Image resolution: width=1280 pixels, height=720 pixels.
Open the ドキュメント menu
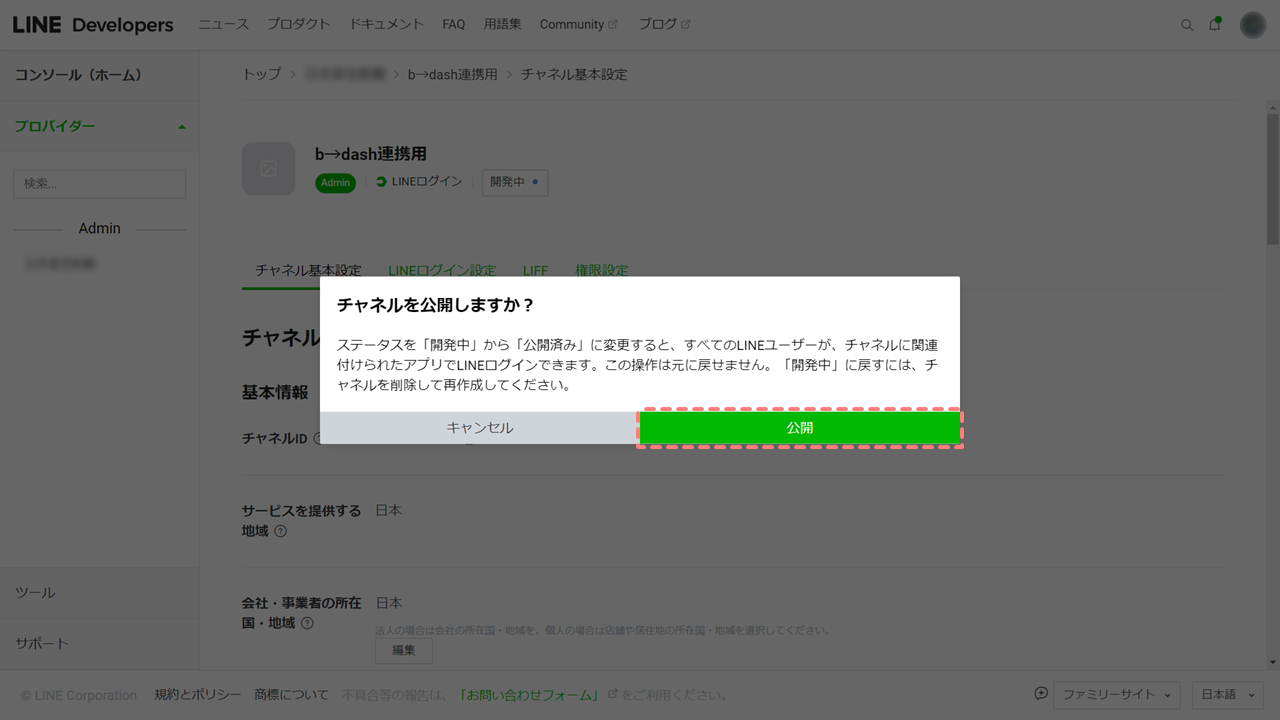pos(387,24)
